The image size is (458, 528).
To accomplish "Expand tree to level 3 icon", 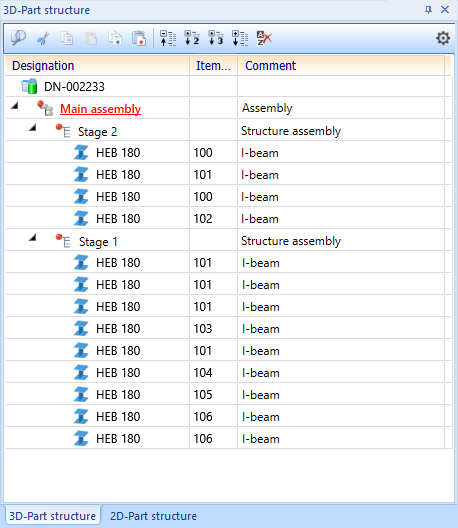I will point(216,38).
